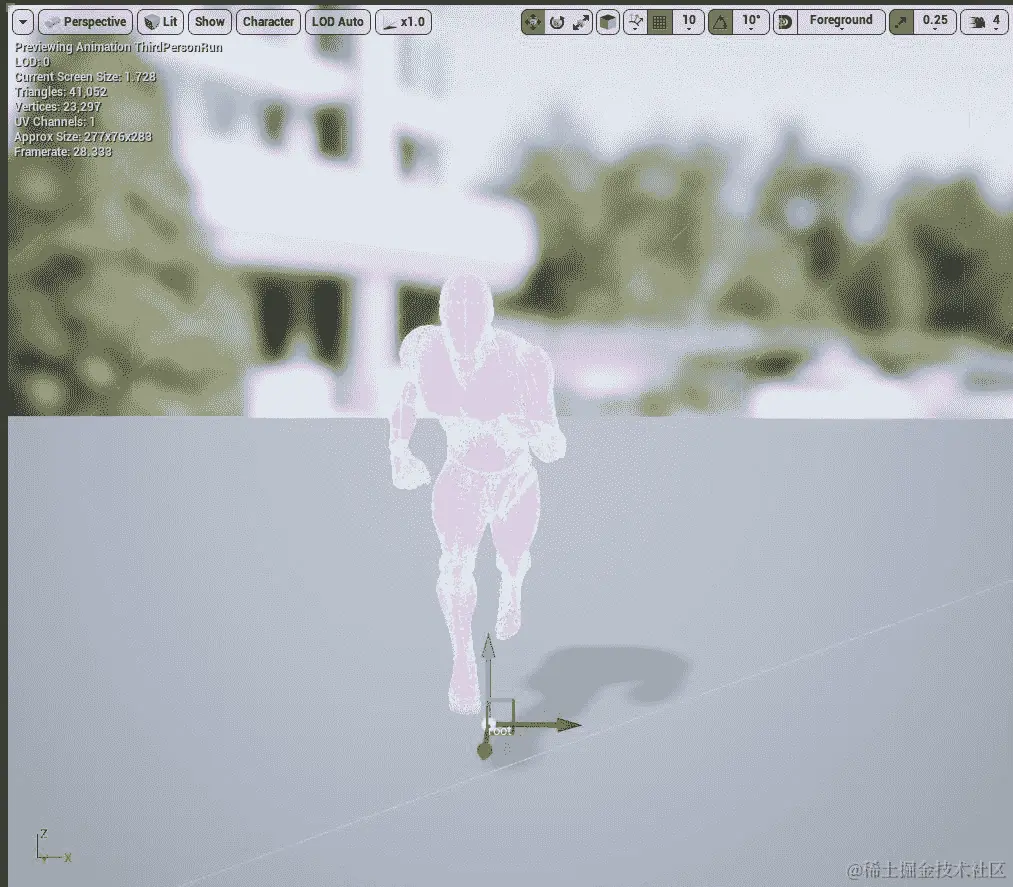The width and height of the screenshot is (1013, 887).
Task: Toggle rotation snapping
Action: pos(720,23)
